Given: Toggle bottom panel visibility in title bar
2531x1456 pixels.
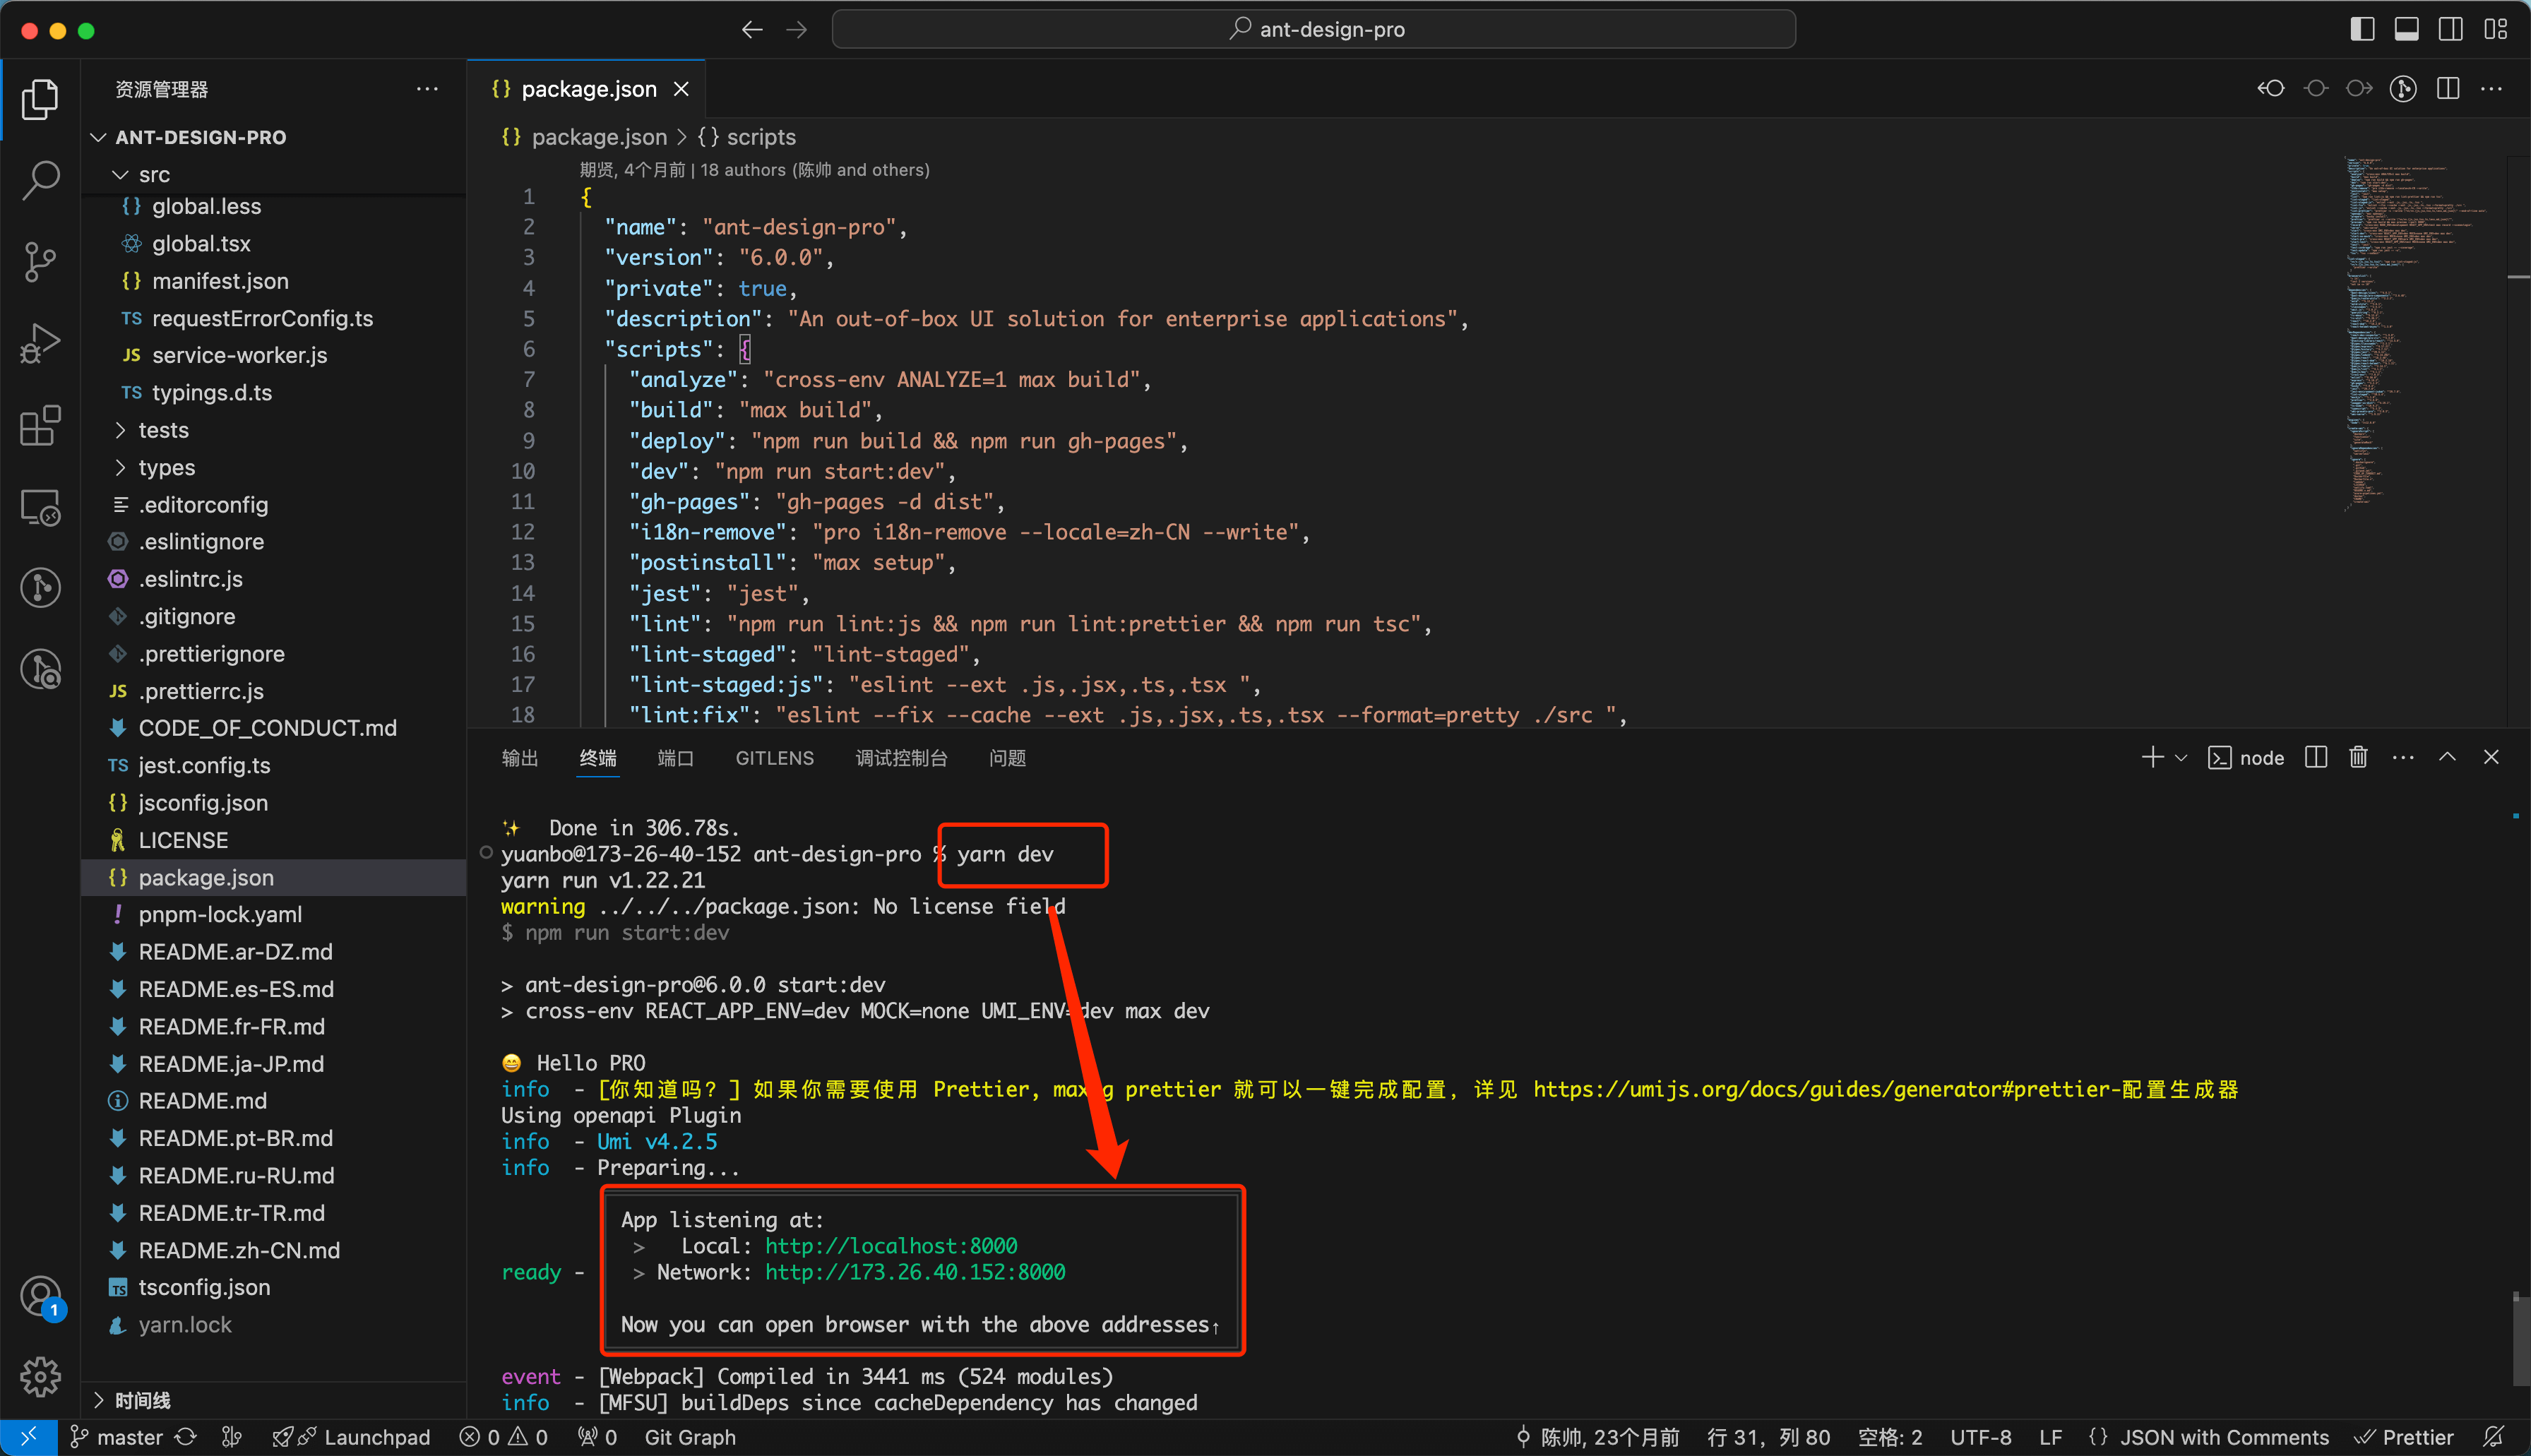Looking at the screenshot, I should pyautogui.click(x=2406, y=29).
